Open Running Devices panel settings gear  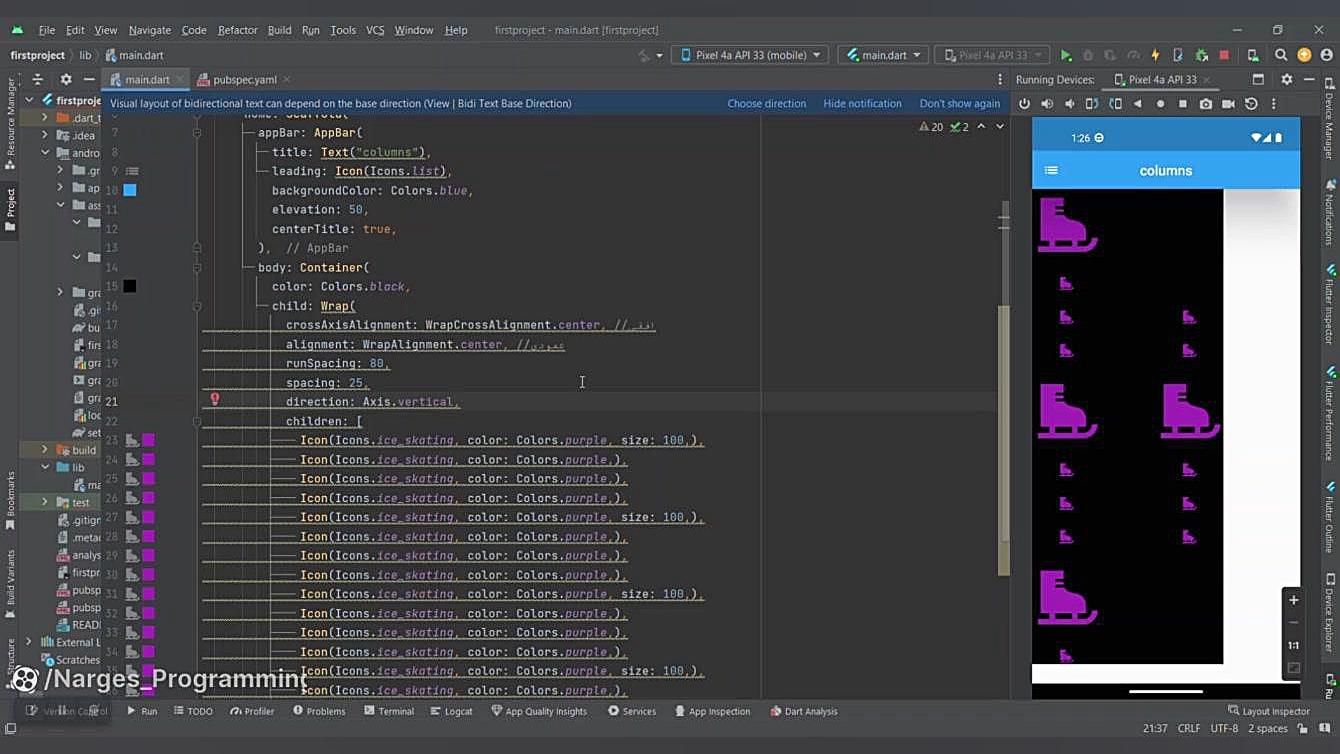tap(1287, 79)
